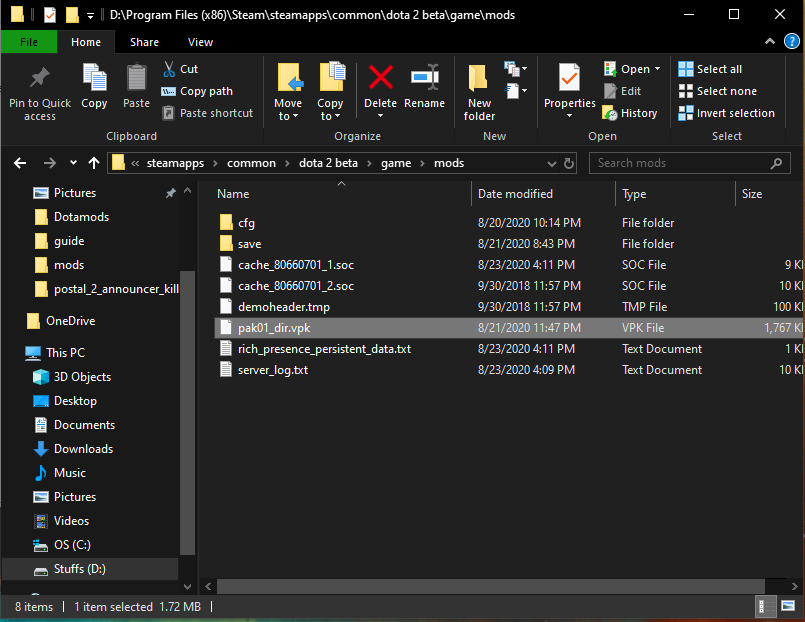805x622 pixels.
Task: Switch to the Share tab
Action: (x=144, y=42)
